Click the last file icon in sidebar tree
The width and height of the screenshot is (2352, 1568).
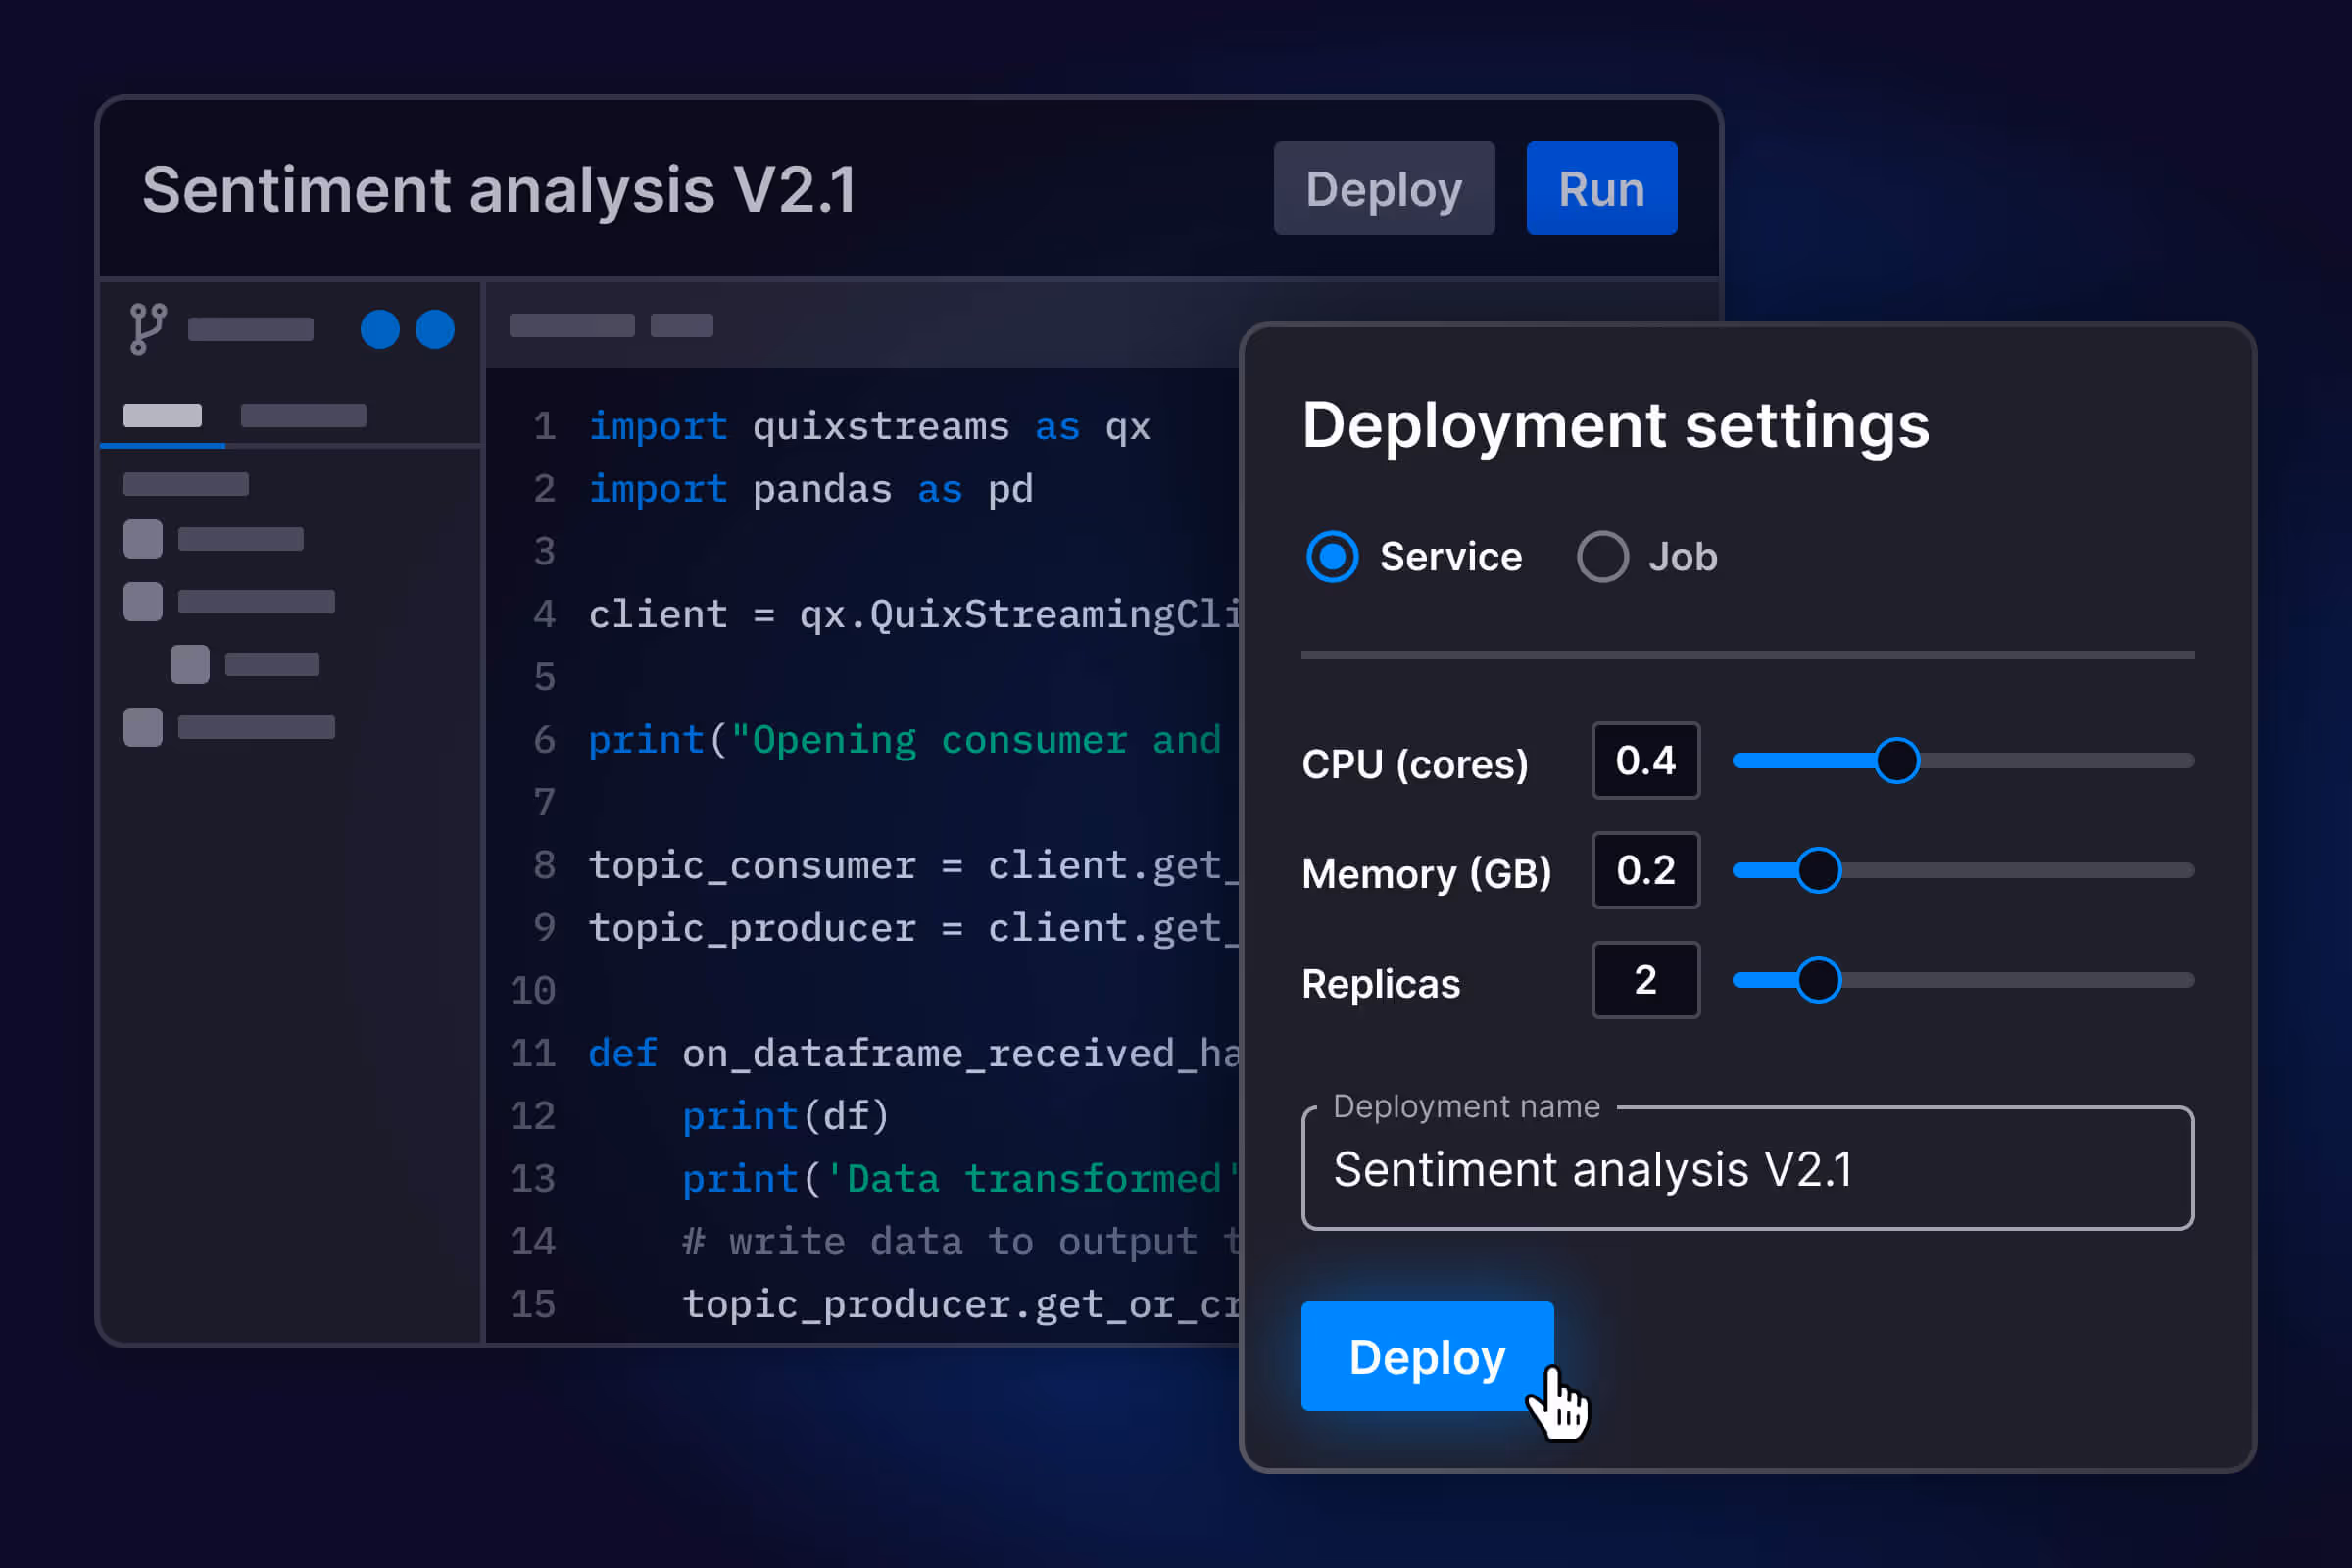click(x=143, y=727)
